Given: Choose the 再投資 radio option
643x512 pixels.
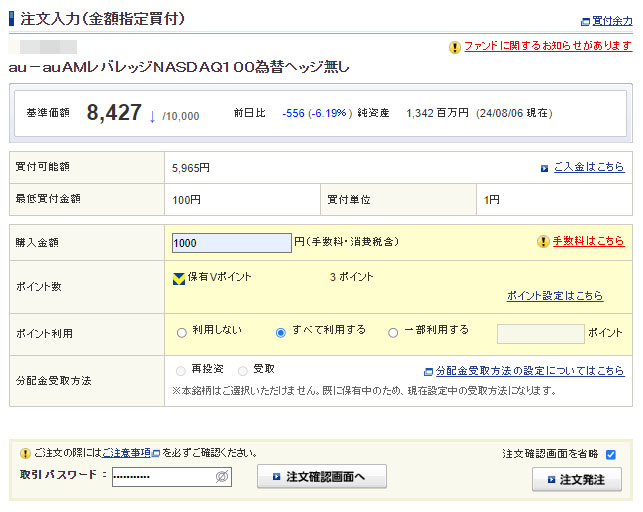Looking at the screenshot, I should (181, 370).
